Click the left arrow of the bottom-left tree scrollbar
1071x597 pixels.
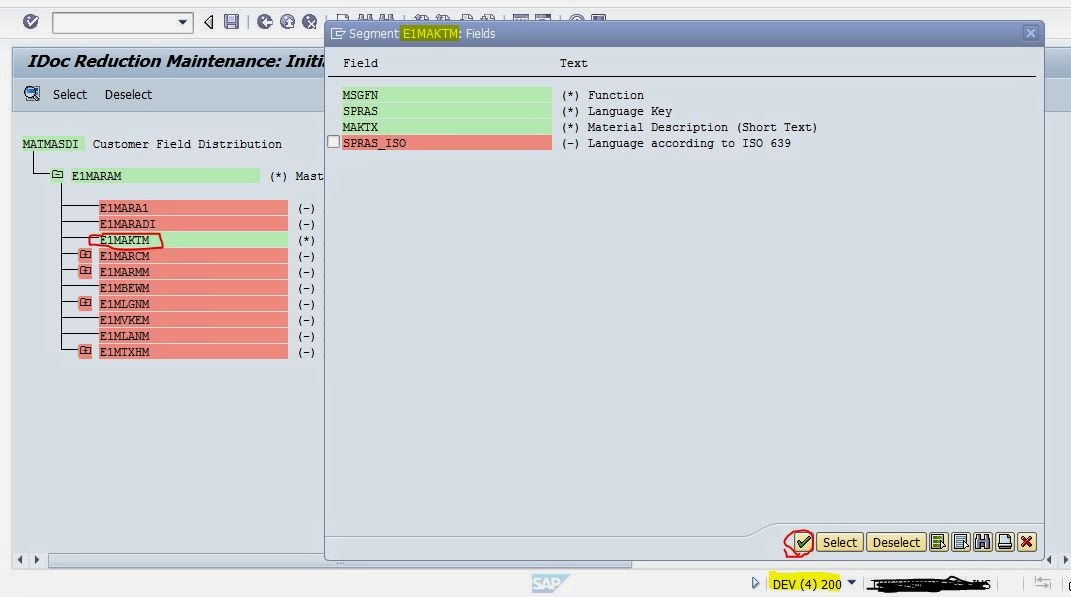(20, 560)
